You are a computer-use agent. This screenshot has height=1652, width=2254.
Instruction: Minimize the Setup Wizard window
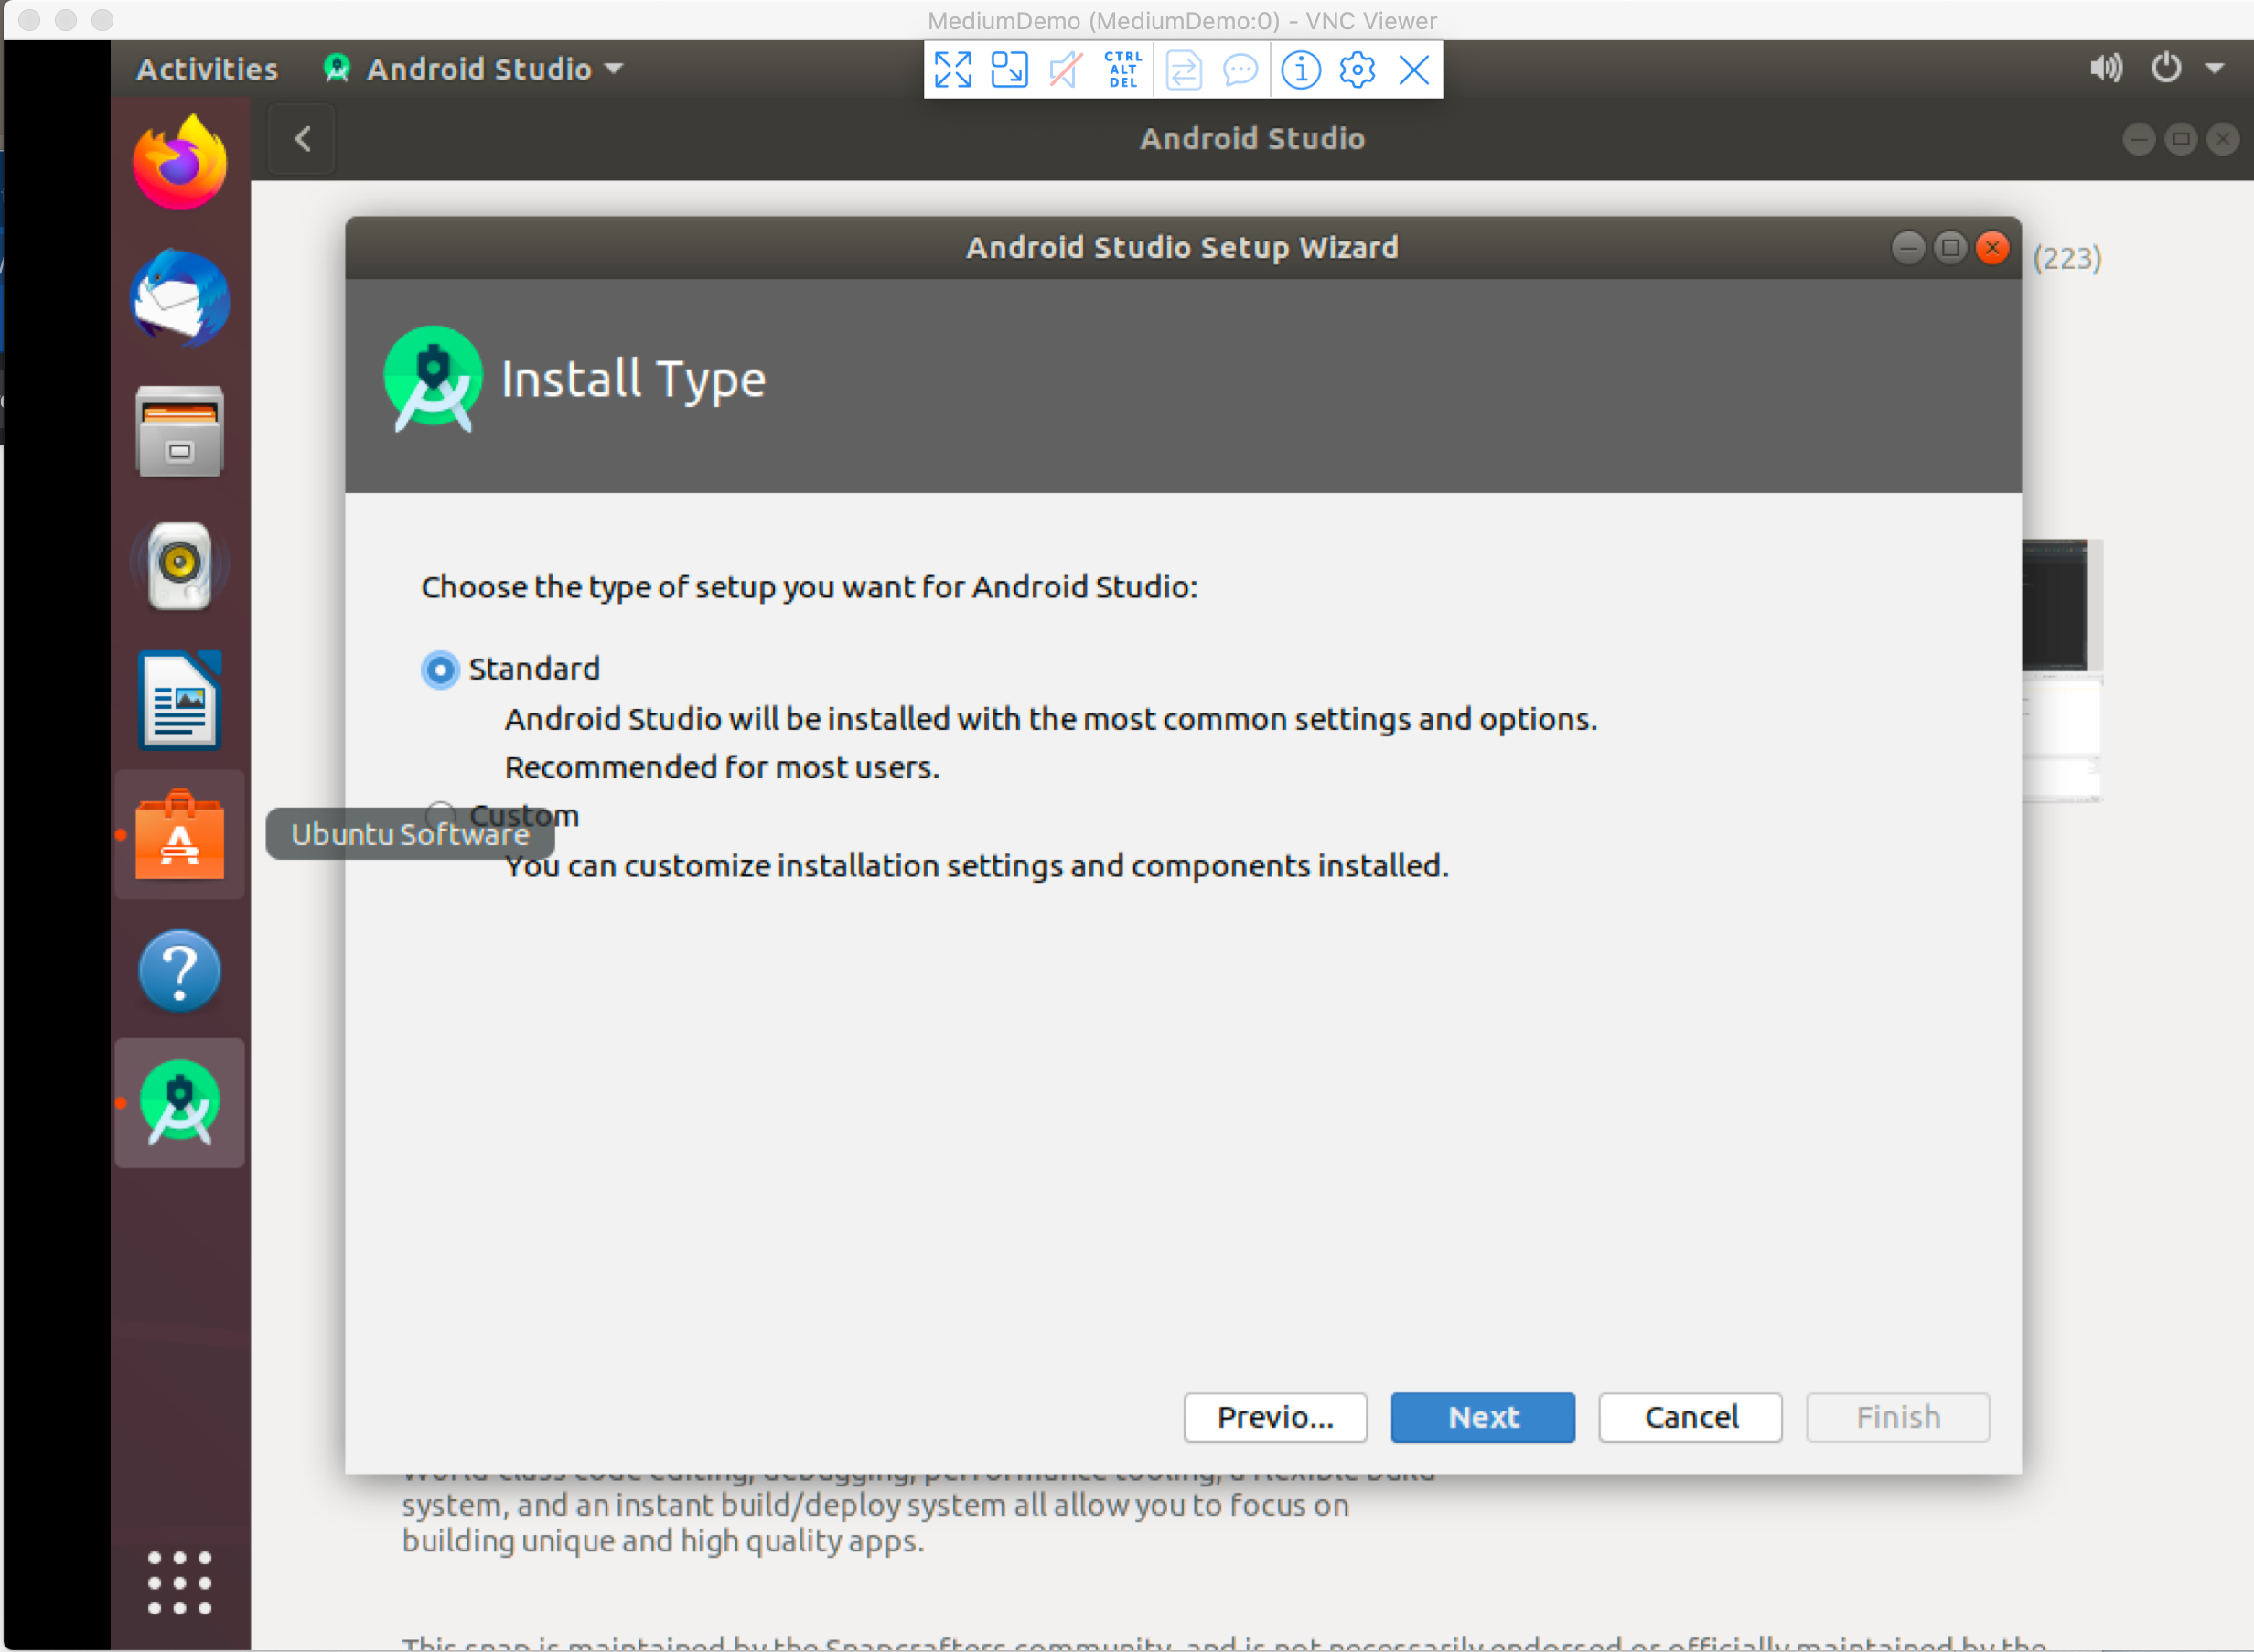tap(1908, 247)
